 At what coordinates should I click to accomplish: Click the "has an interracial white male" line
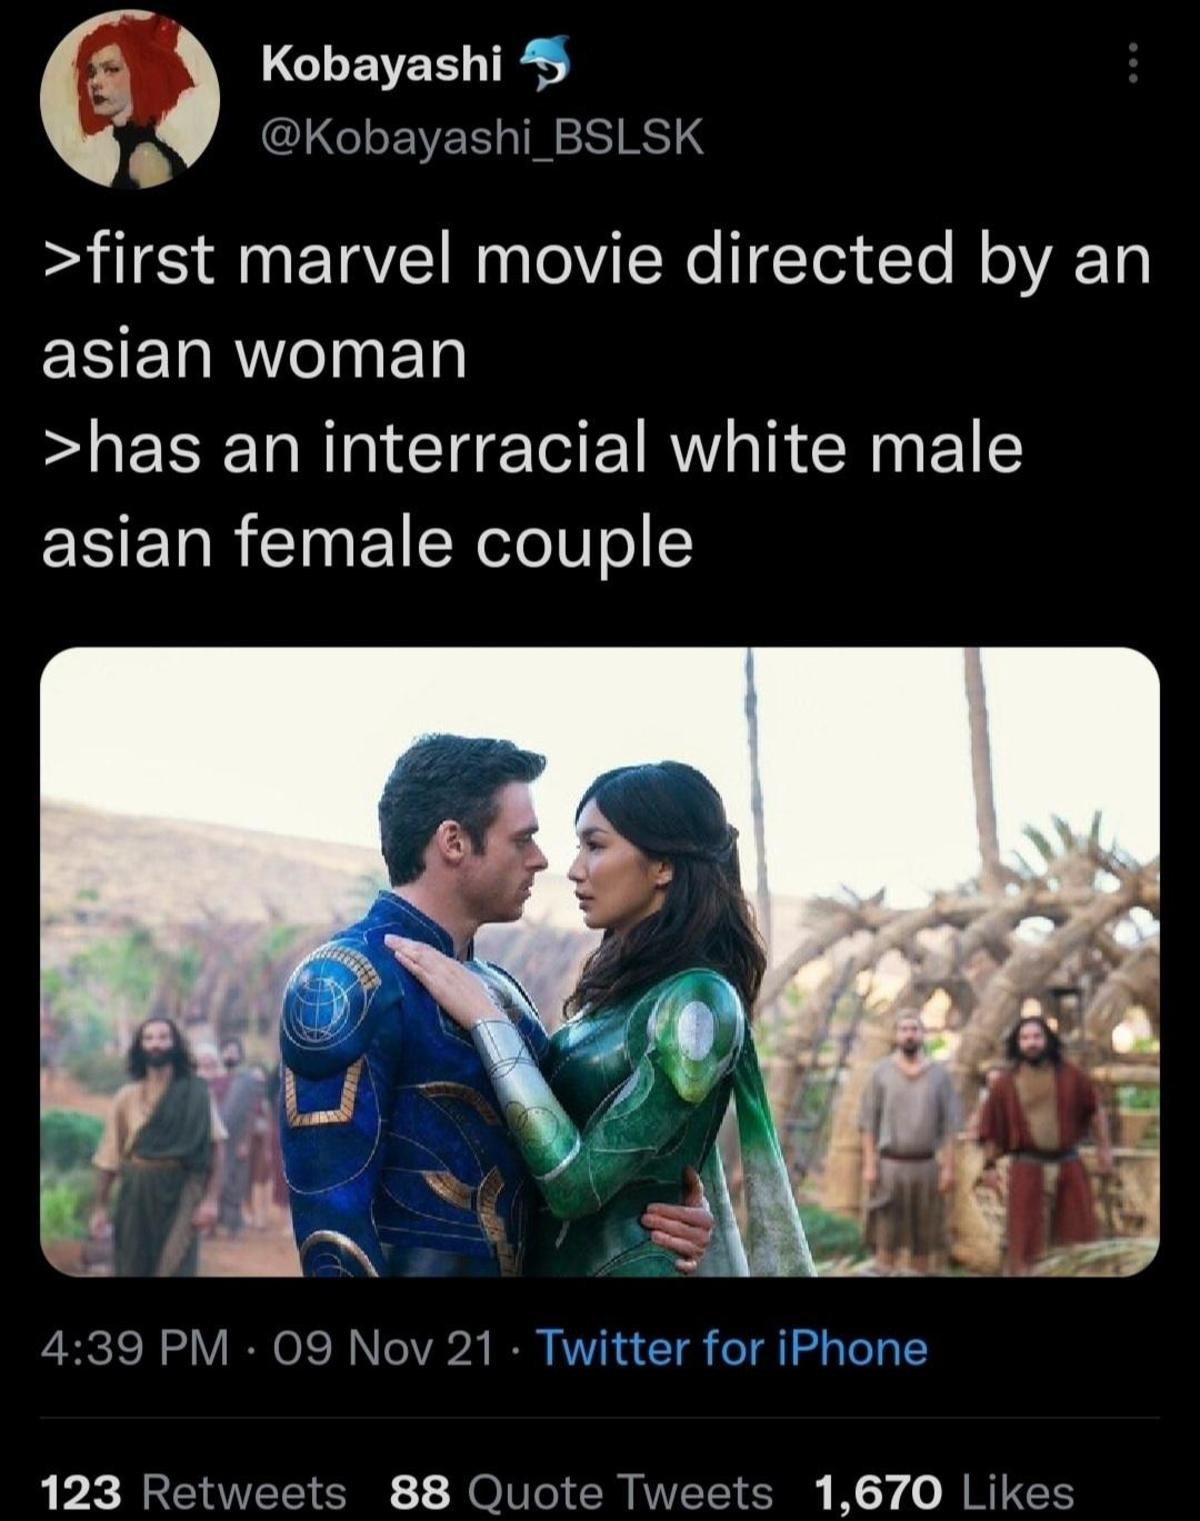(532, 450)
